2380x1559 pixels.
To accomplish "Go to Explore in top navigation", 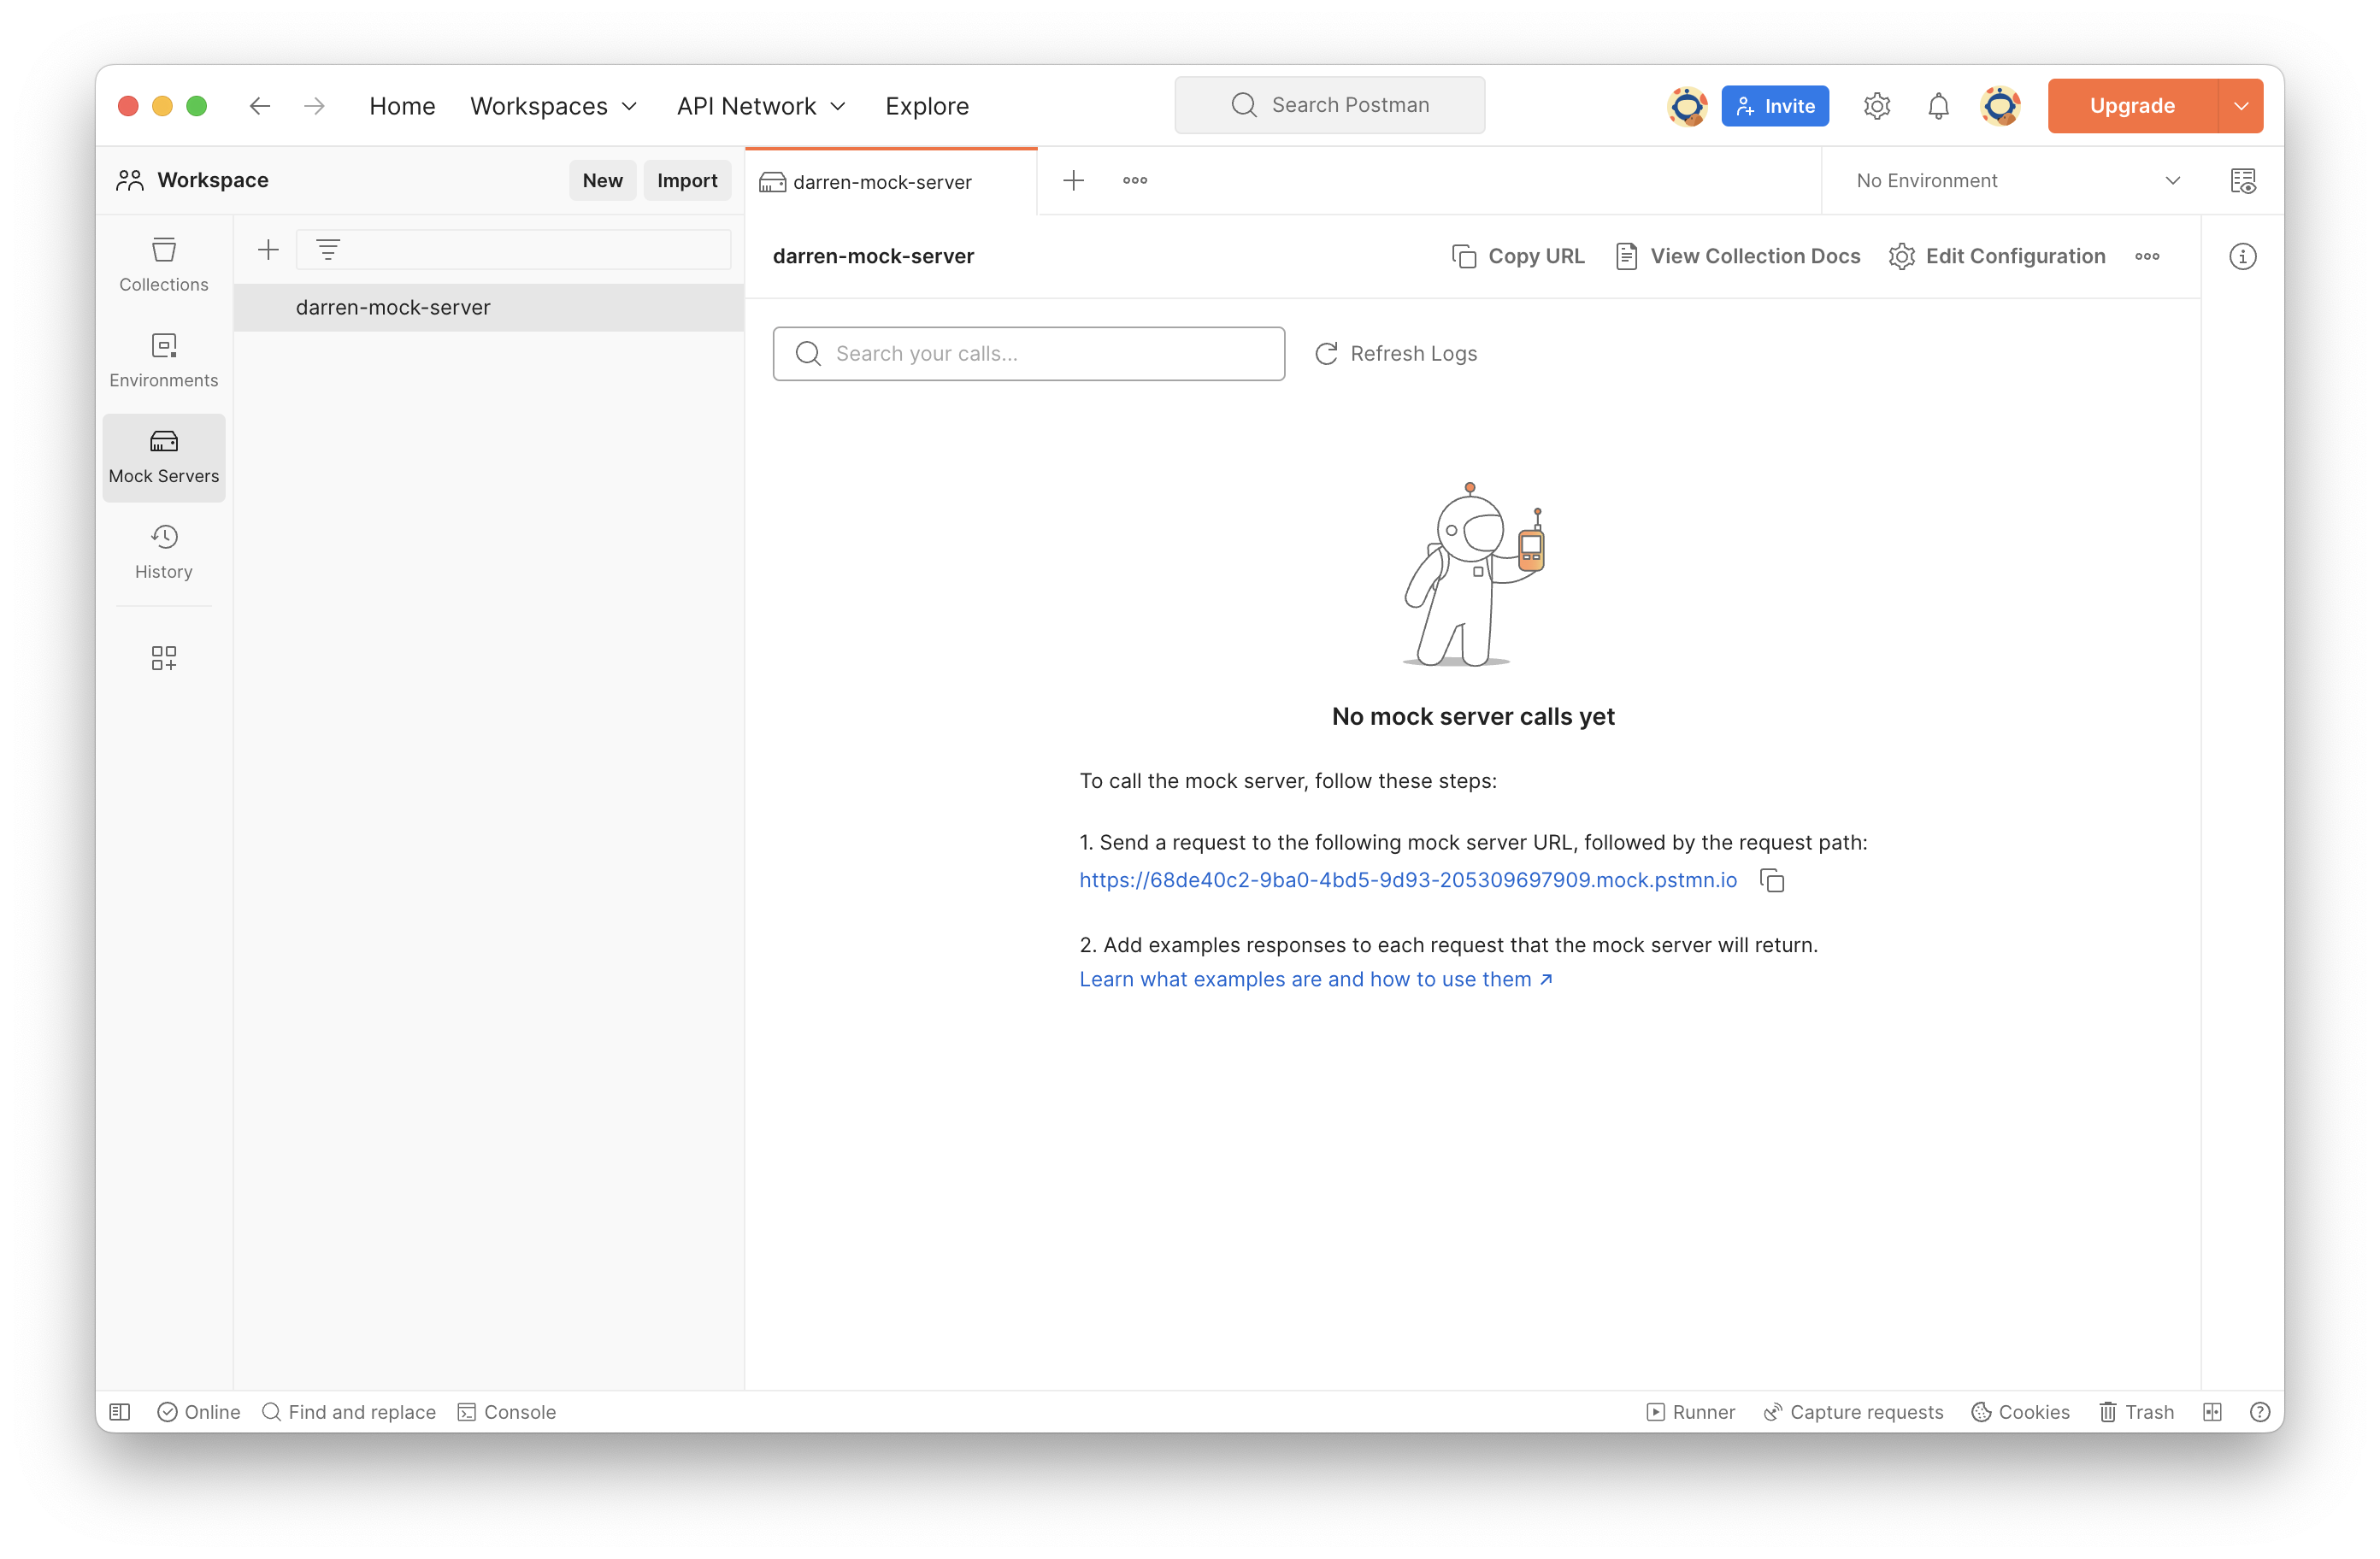I will coord(926,106).
